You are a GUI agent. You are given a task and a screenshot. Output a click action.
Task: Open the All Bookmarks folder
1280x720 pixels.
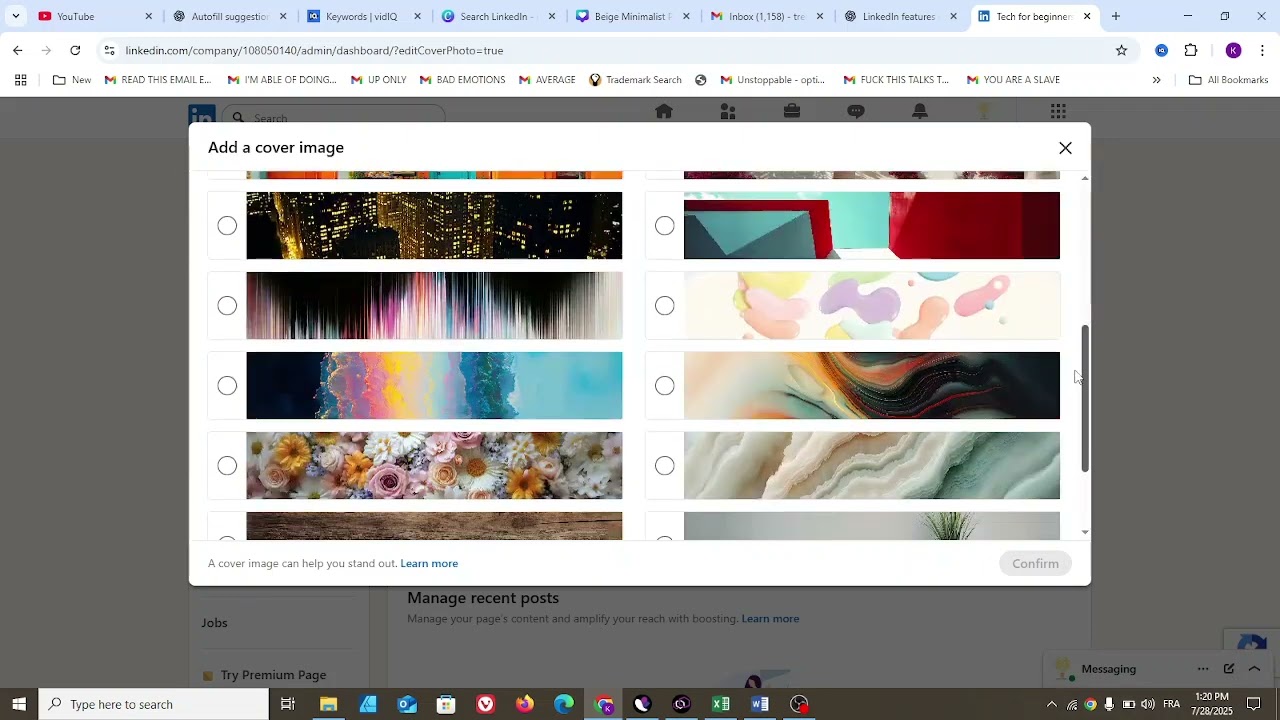[x=1228, y=80]
